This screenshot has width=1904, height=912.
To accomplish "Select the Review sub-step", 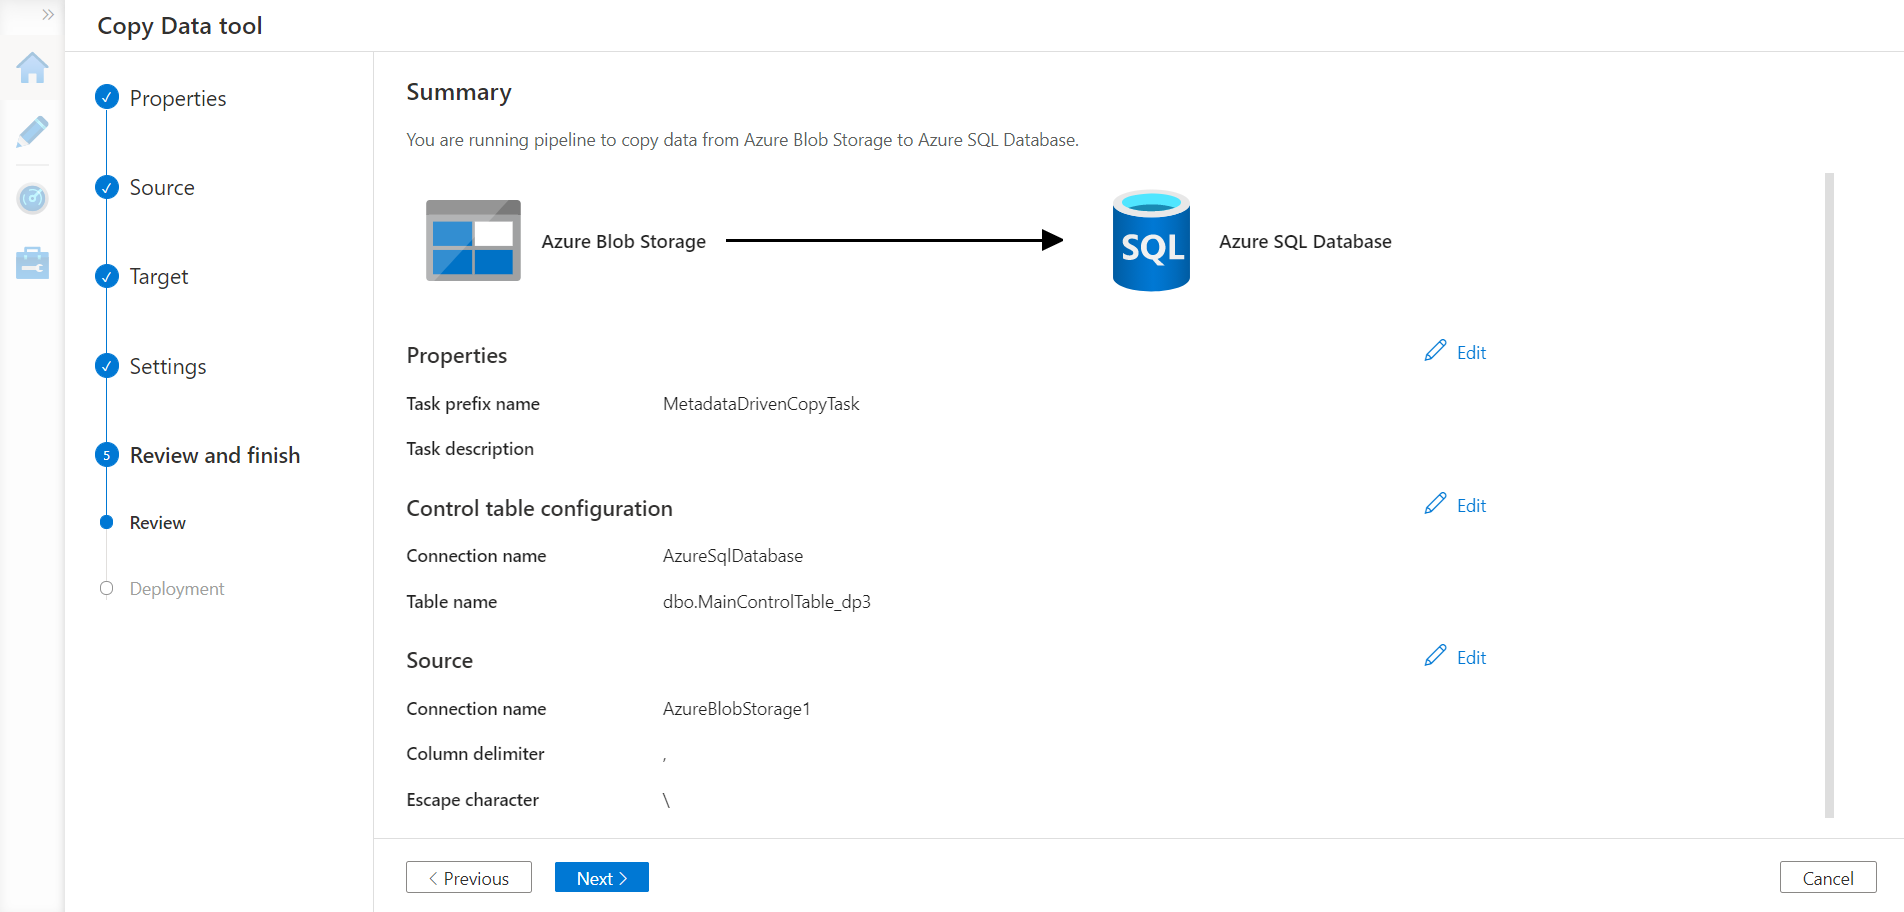I will [x=157, y=523].
